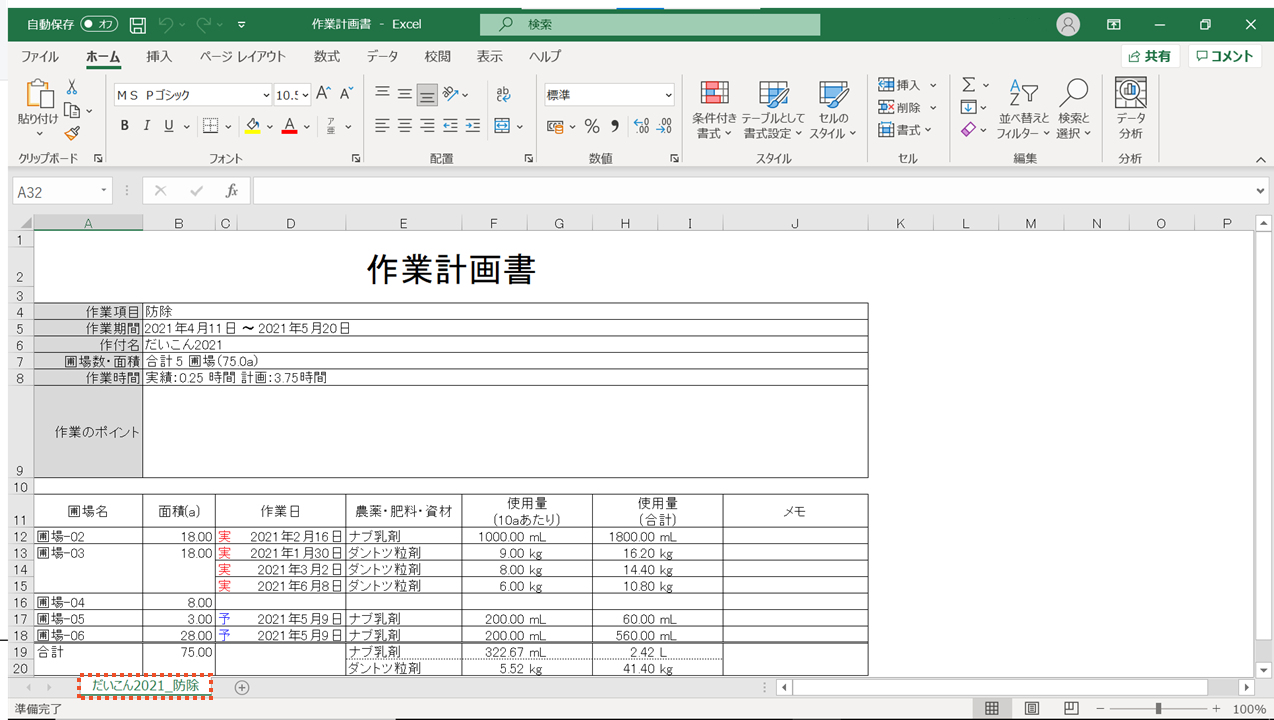Expand the font name dropdown MS Pゴシック
The width and height of the screenshot is (1274, 720).
(x=266, y=95)
